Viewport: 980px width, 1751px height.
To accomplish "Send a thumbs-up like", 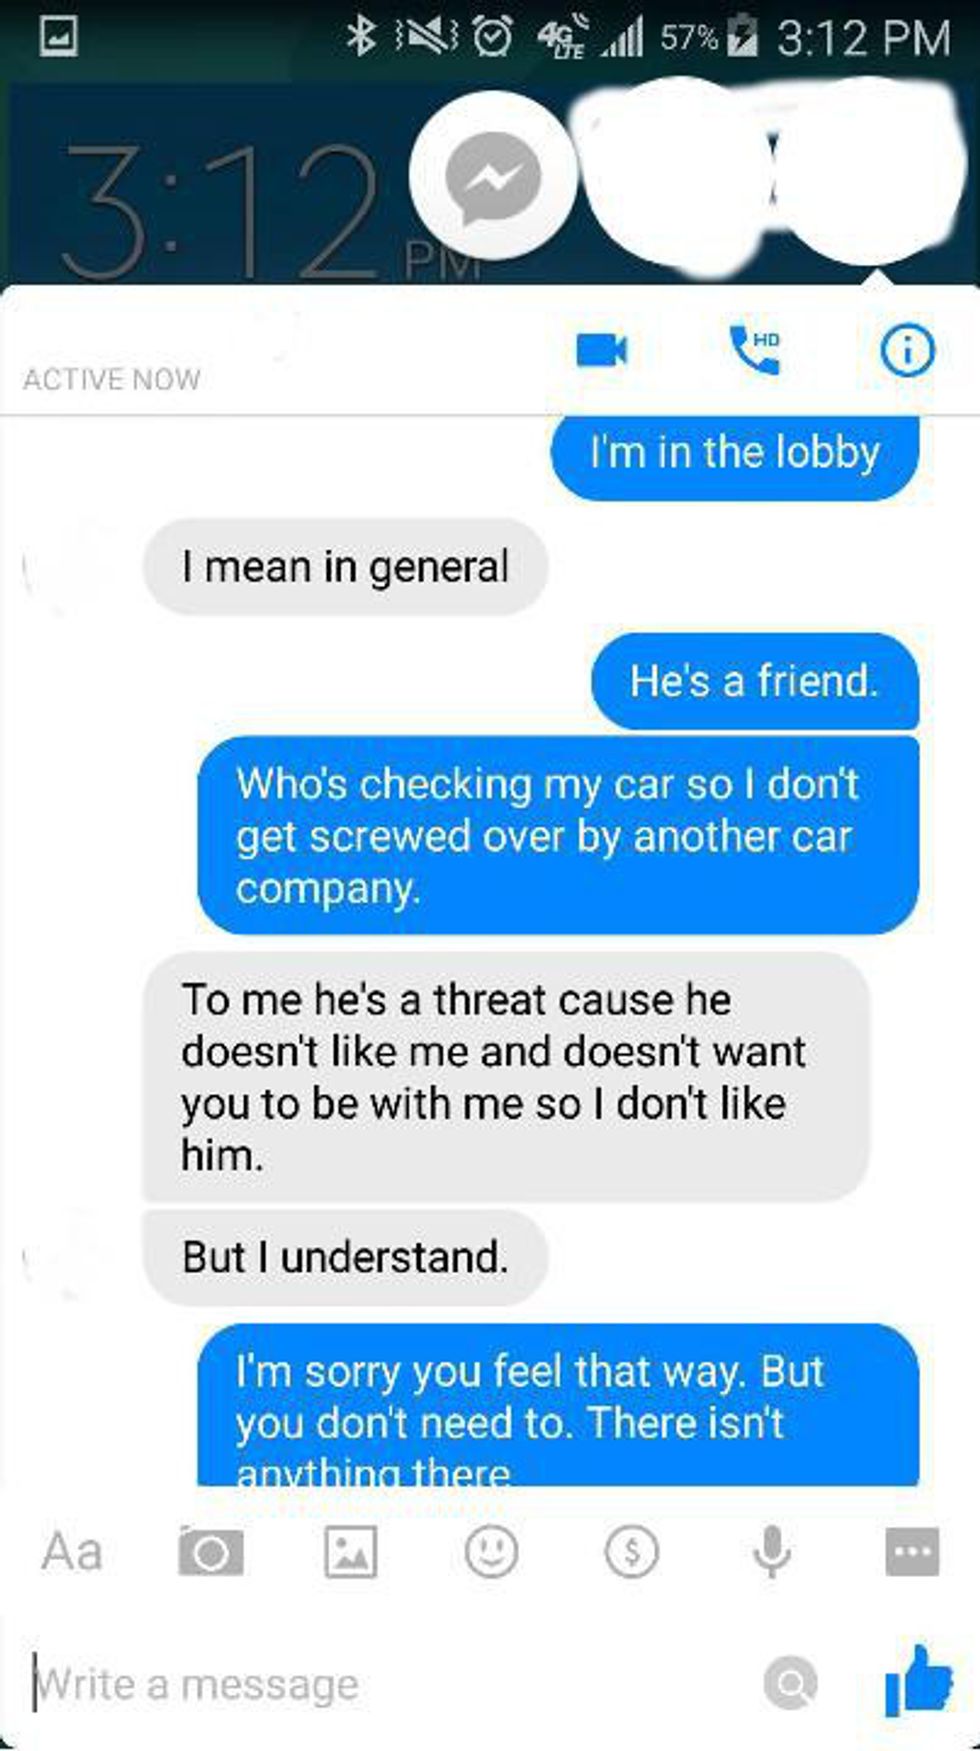I will (918, 1682).
